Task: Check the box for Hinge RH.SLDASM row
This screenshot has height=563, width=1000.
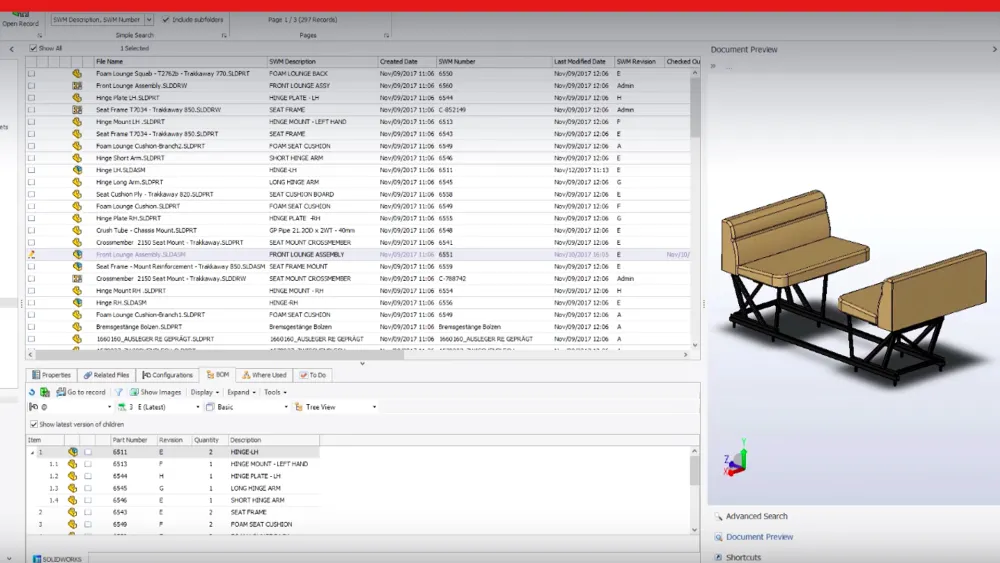Action: 31,303
